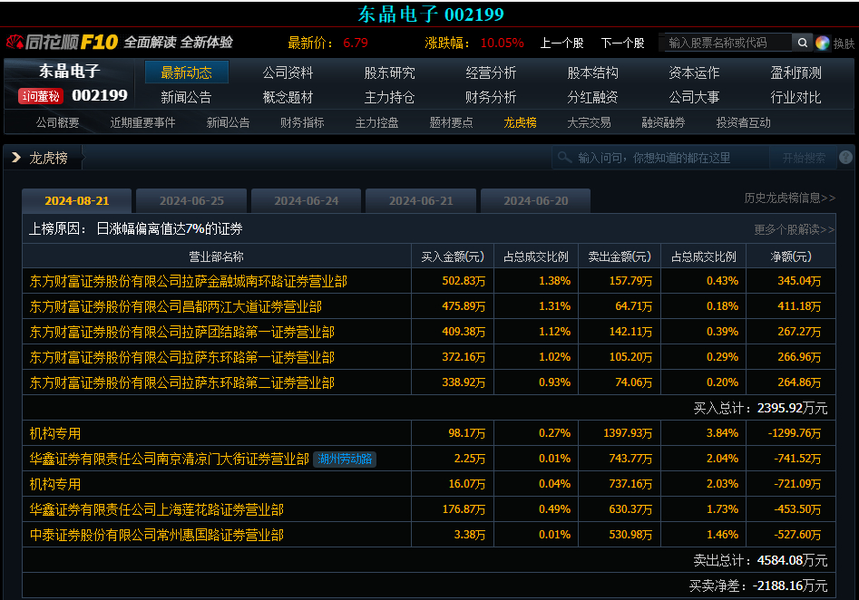Screen dimensions: 859x600
Task: Click 机构专用 with 98.17万 buy amount
Action: pos(55,433)
